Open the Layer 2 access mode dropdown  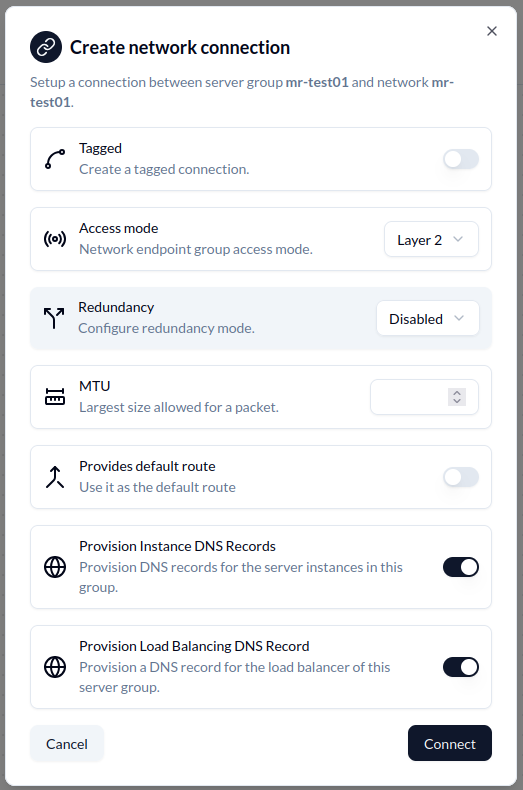click(x=431, y=239)
